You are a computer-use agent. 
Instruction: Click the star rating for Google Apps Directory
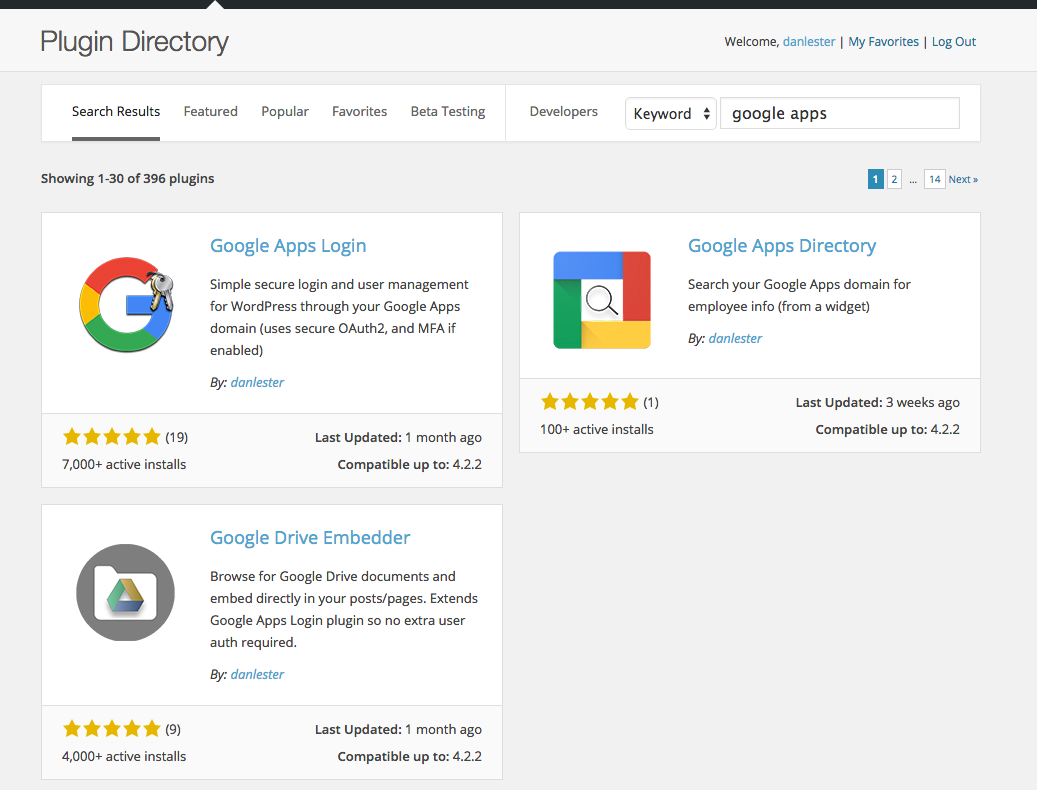click(x=590, y=402)
